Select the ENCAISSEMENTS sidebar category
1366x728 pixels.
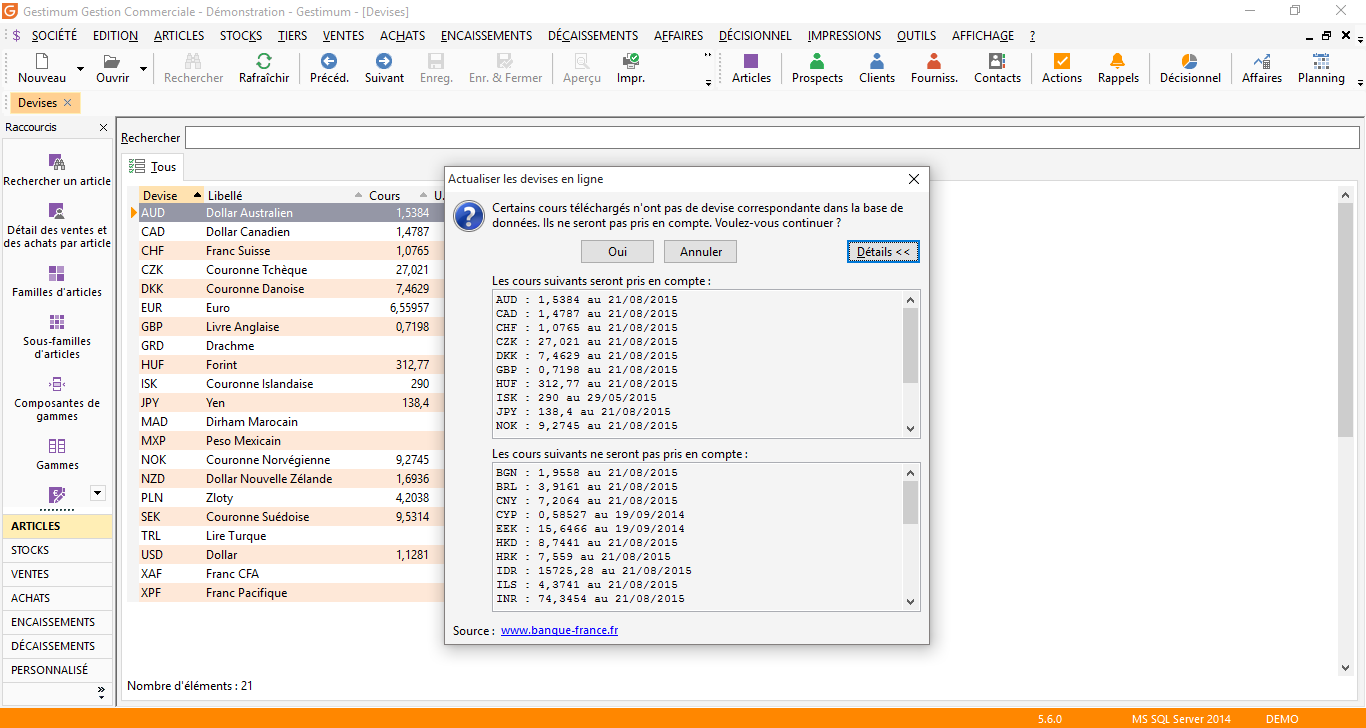point(57,622)
